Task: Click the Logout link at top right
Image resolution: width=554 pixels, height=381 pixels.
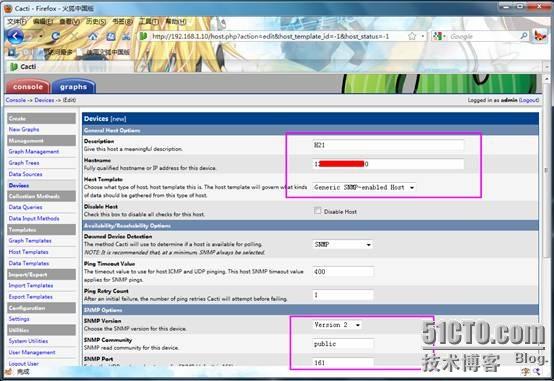Action: tap(529, 100)
